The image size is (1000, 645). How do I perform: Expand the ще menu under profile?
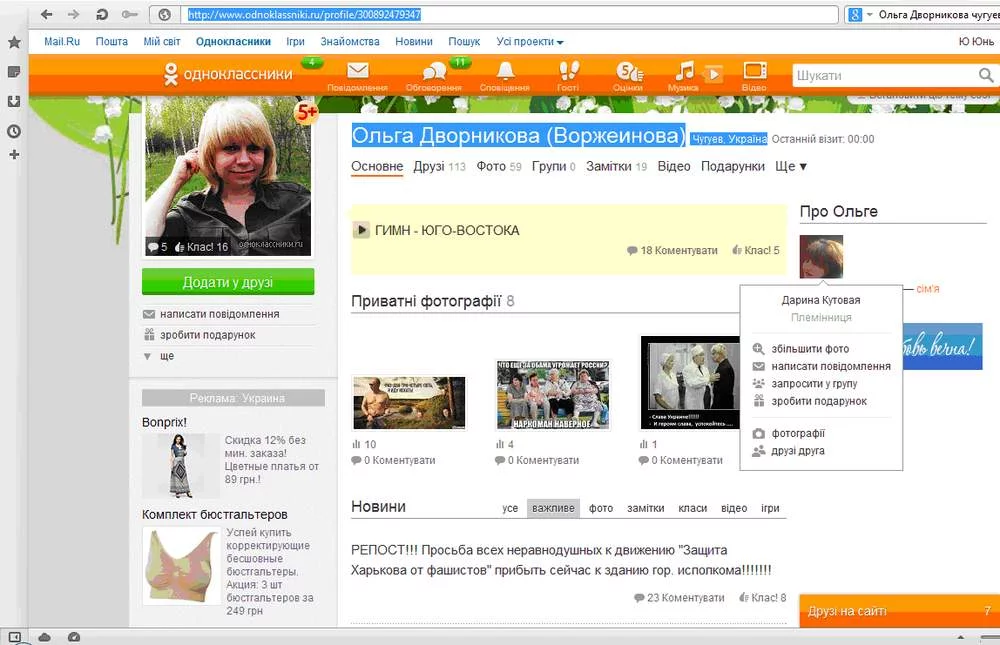[166, 356]
